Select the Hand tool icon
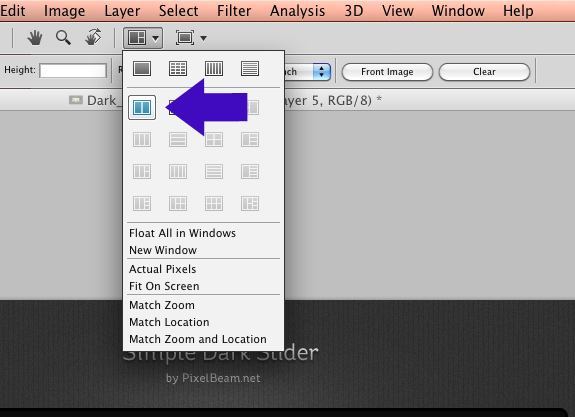The width and height of the screenshot is (575, 417). tap(35, 38)
